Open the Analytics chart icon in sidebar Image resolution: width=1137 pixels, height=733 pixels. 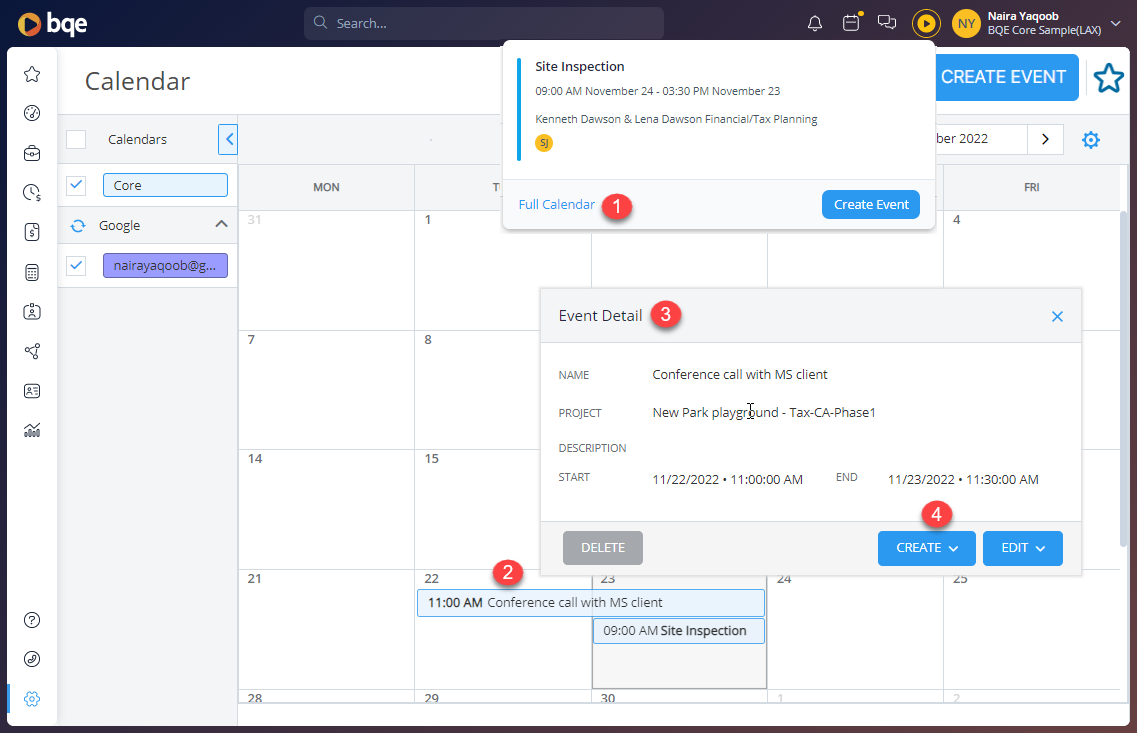click(31, 430)
